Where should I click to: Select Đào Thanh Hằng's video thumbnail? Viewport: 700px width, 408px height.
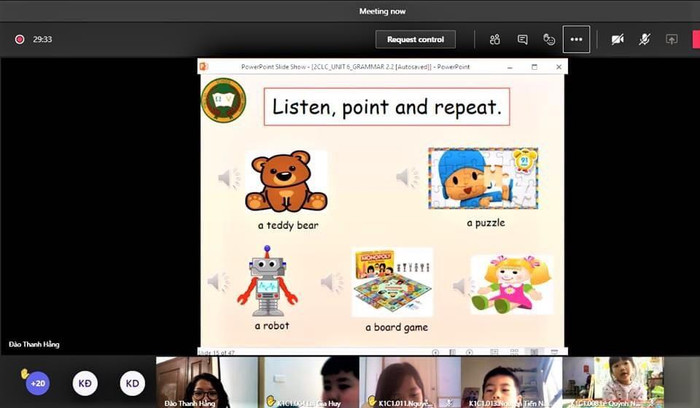pos(206,382)
